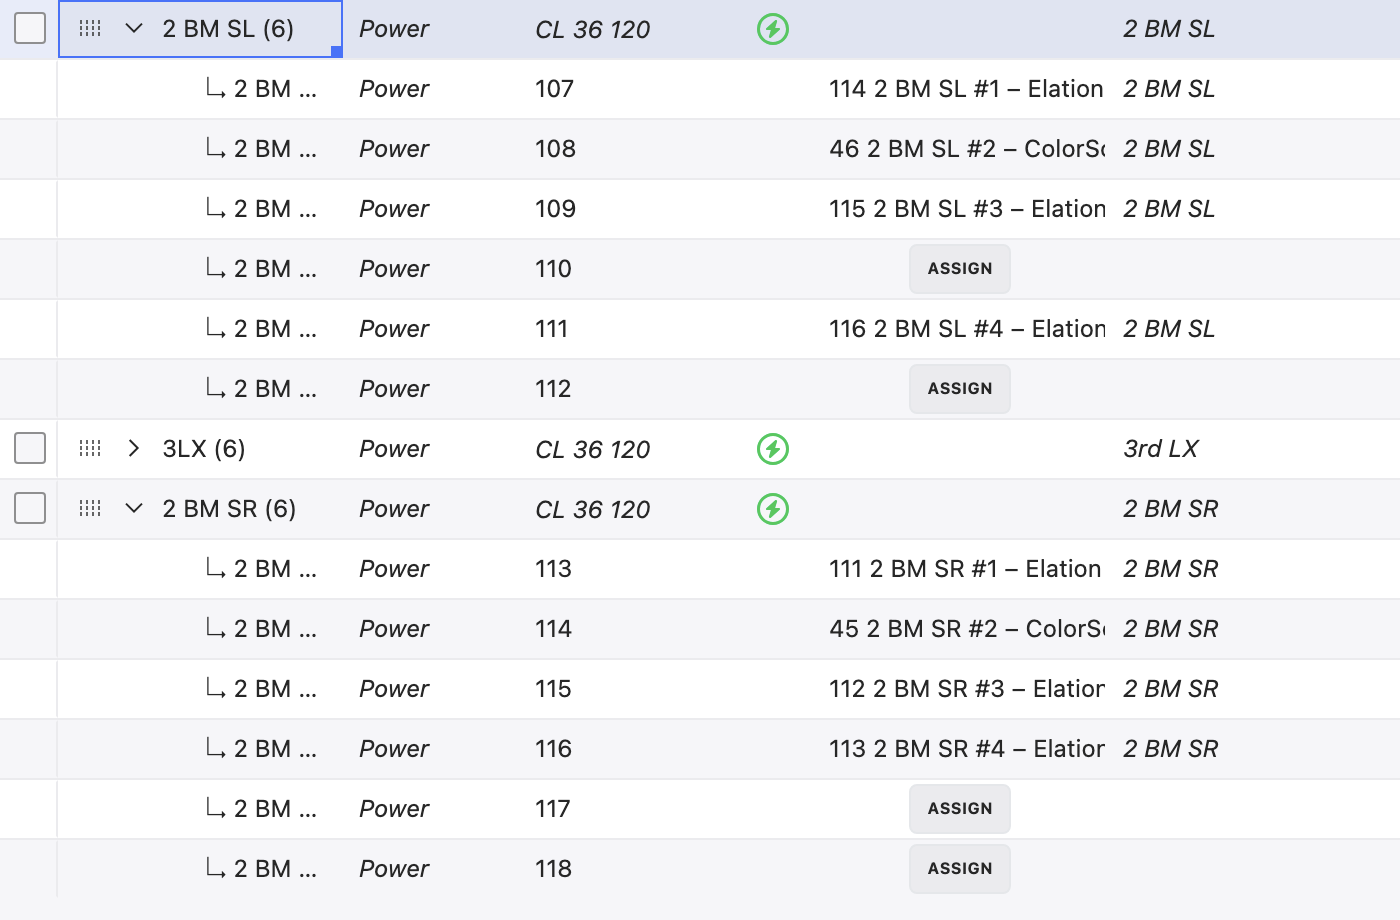Click the child-row arrow icon for circuit 107

pos(215,89)
